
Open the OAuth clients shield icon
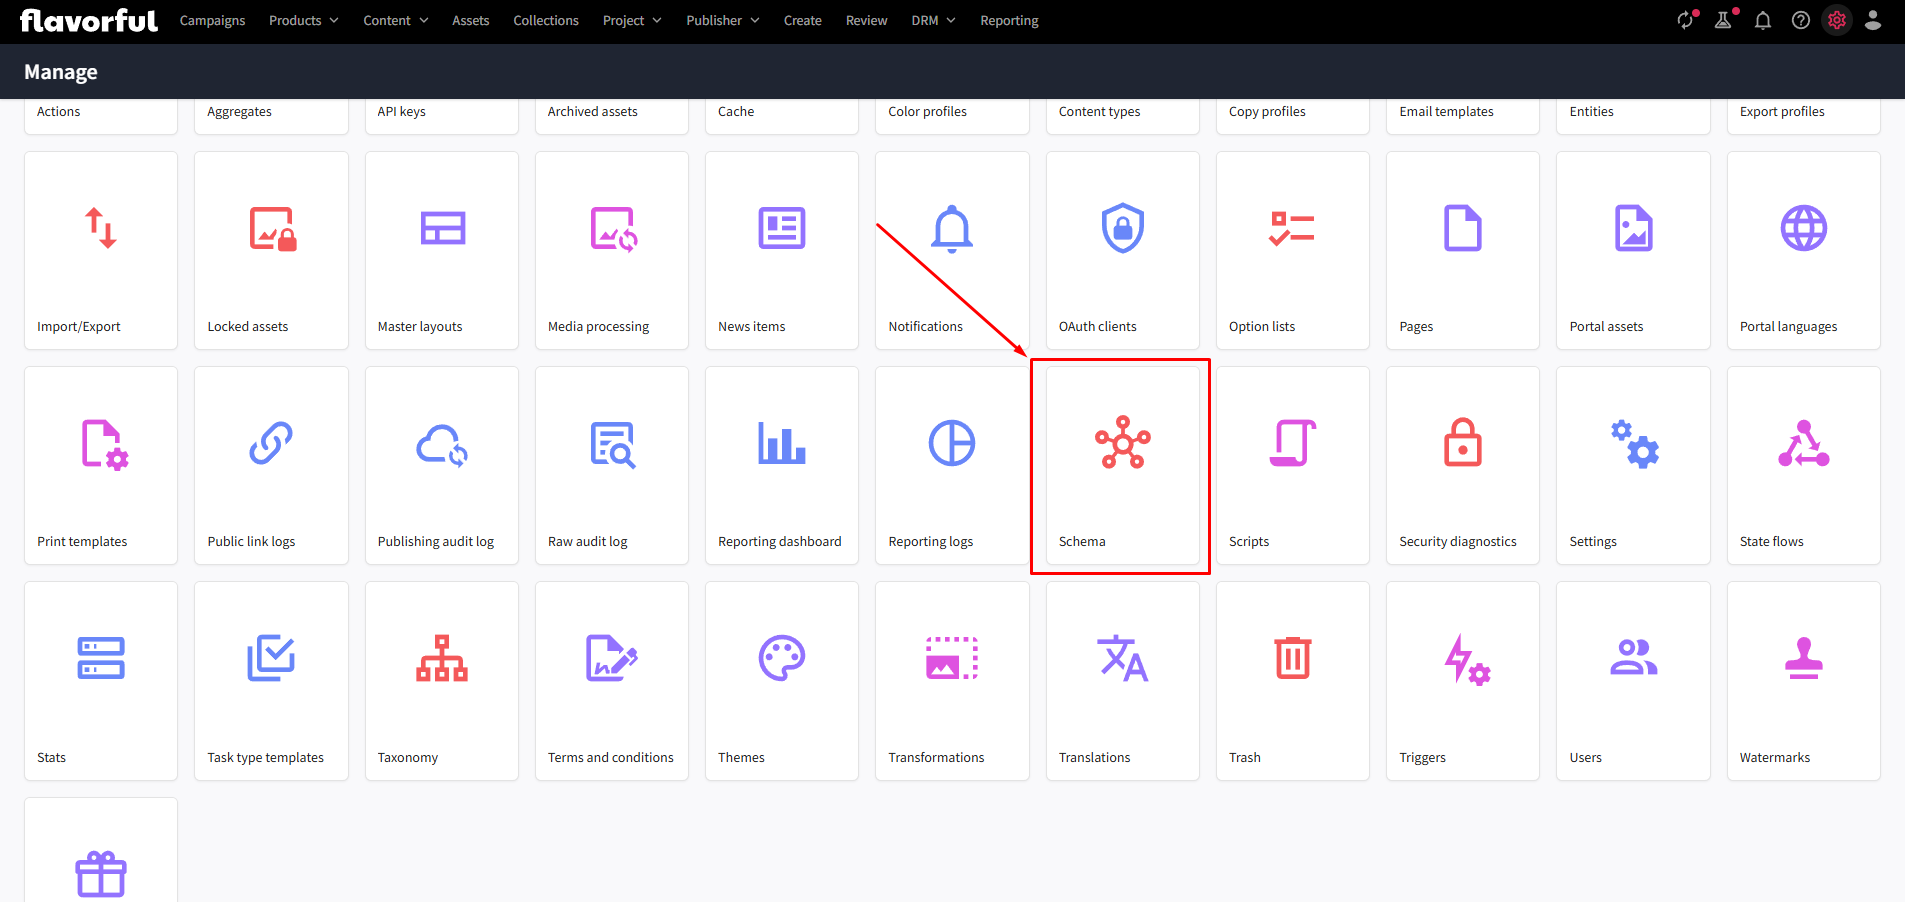(x=1122, y=228)
